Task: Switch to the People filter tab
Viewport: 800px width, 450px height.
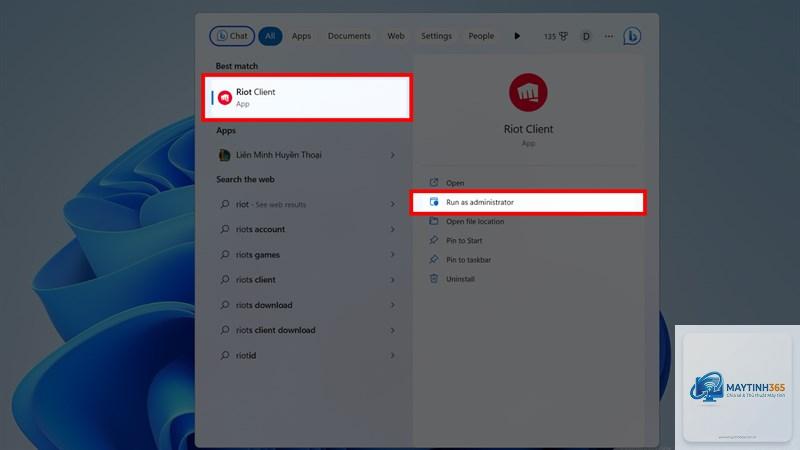Action: [481, 36]
